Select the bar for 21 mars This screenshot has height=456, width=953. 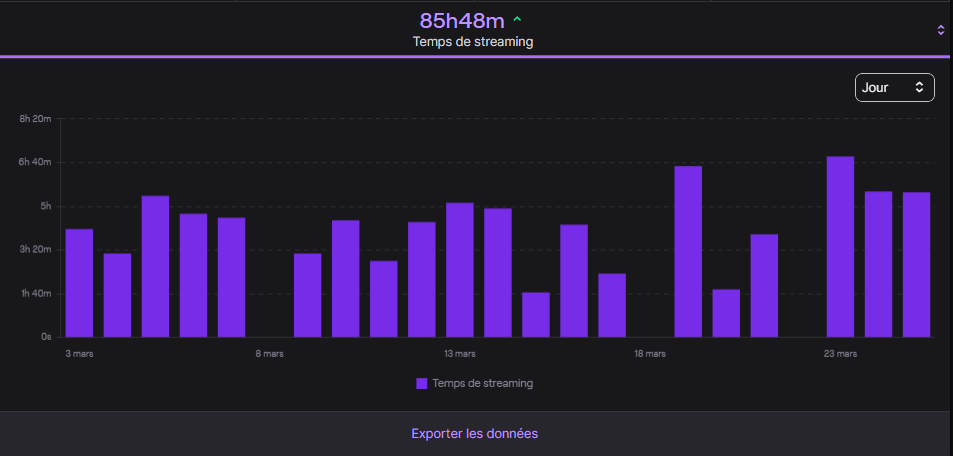click(765, 286)
